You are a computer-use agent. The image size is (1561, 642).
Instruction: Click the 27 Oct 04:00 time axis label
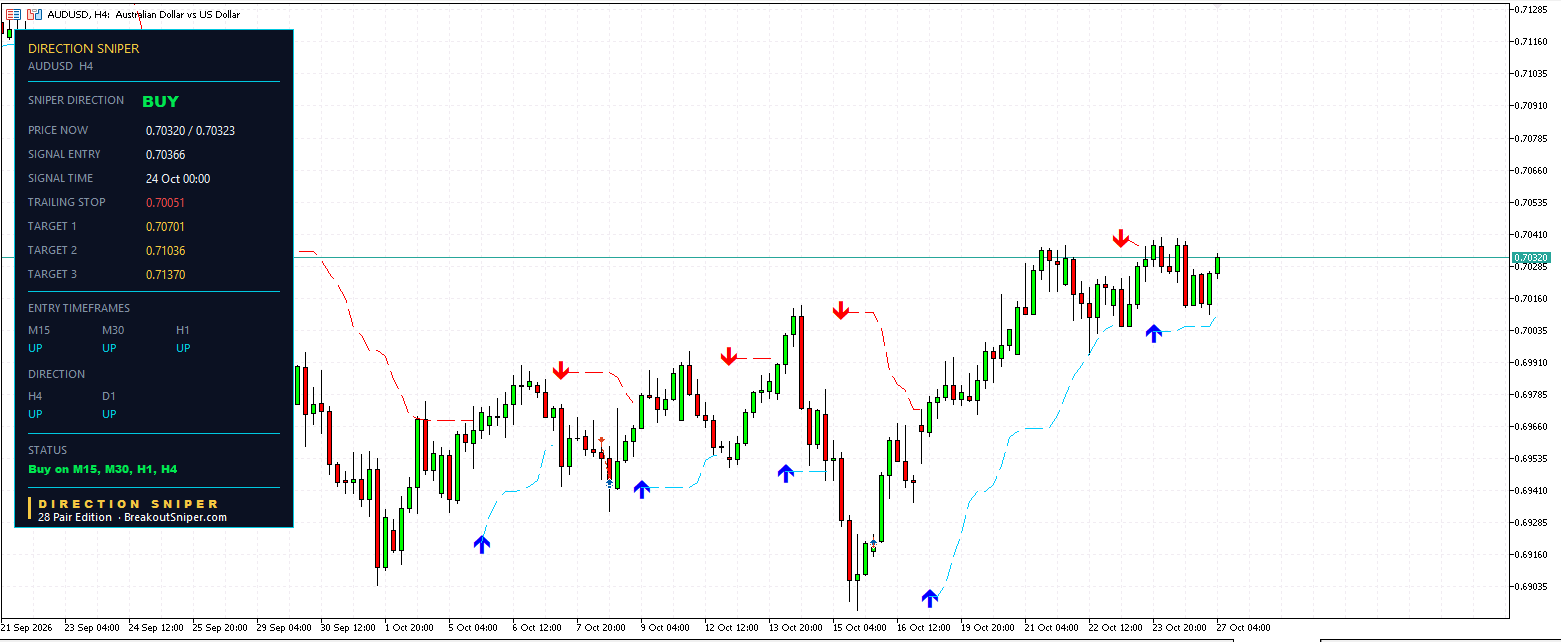click(x=1244, y=628)
